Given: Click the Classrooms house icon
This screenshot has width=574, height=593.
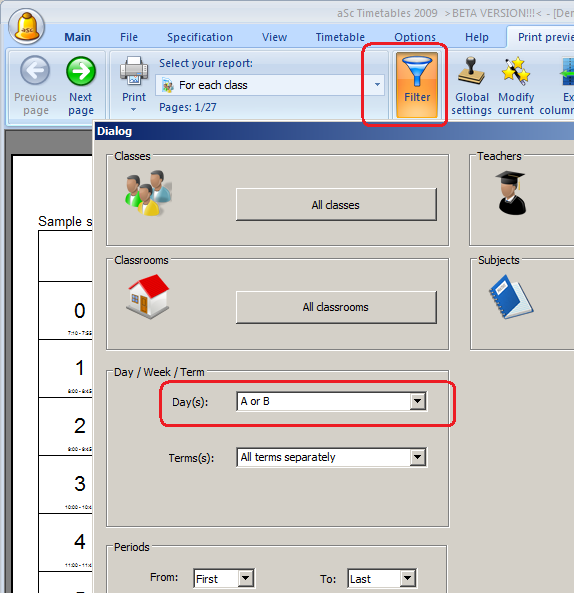Looking at the screenshot, I should [147, 296].
